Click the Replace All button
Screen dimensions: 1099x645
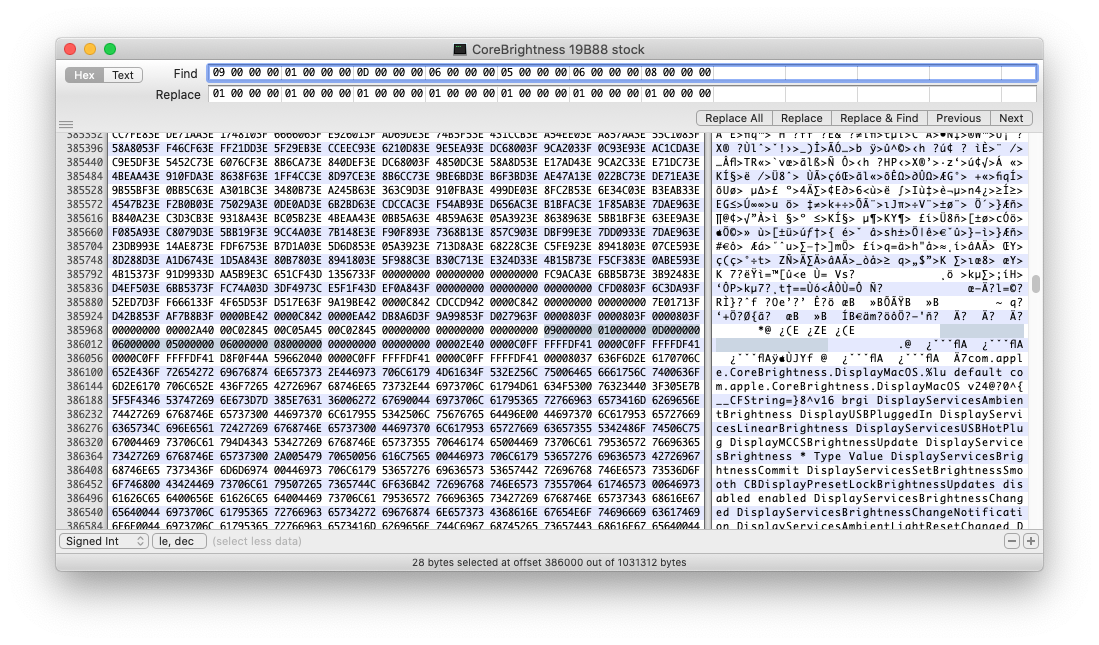coord(733,118)
